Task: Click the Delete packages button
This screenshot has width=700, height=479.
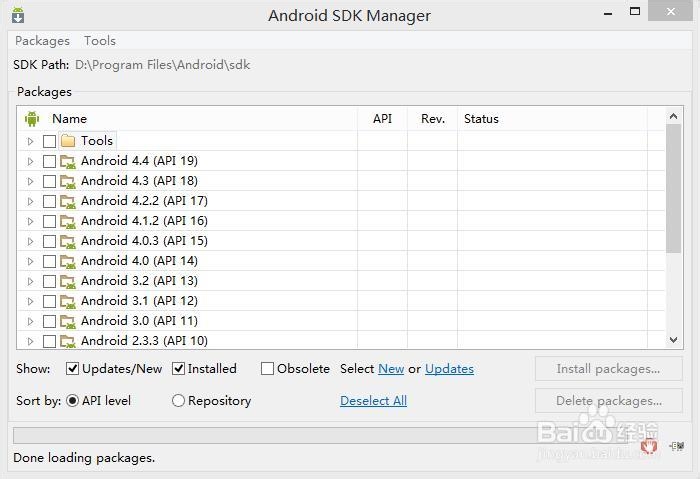Action: click(x=608, y=400)
